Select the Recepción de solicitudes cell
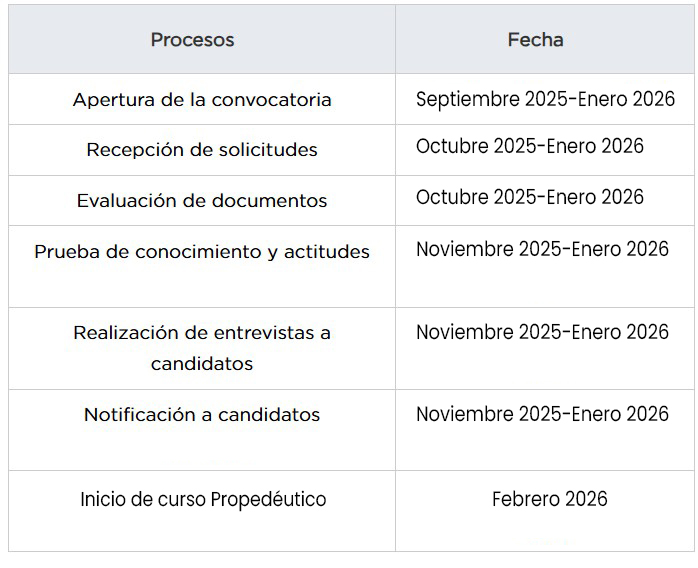 (x=202, y=150)
